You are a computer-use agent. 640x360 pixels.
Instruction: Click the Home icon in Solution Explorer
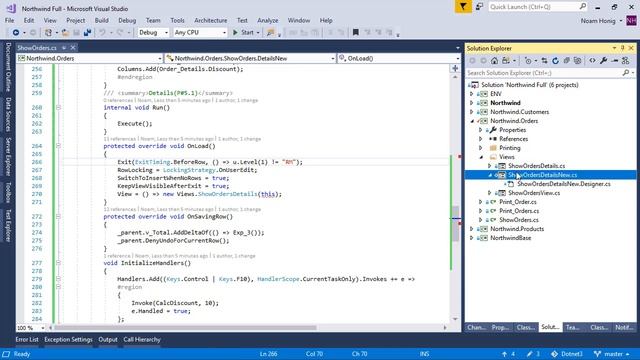pyautogui.click(x=494, y=61)
